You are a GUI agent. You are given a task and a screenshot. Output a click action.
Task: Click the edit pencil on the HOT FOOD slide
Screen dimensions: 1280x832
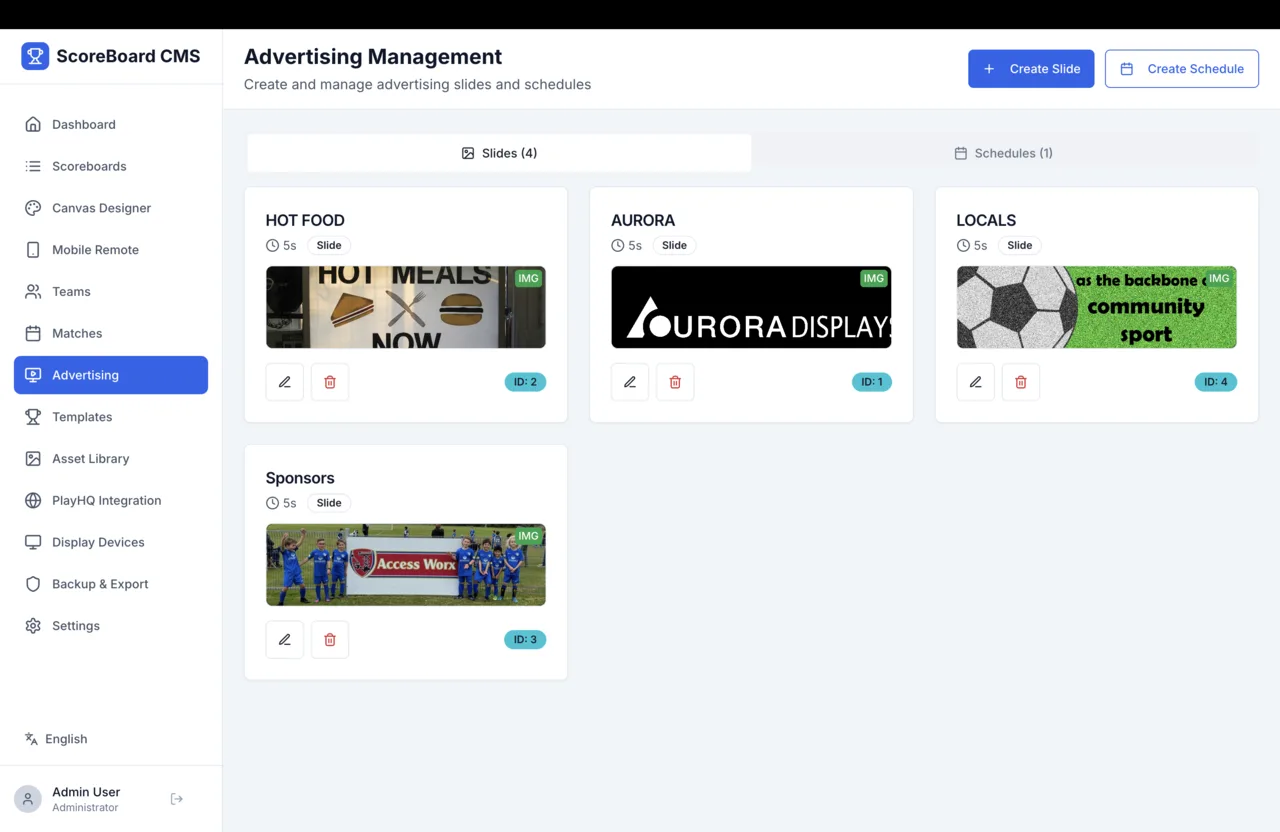click(284, 381)
